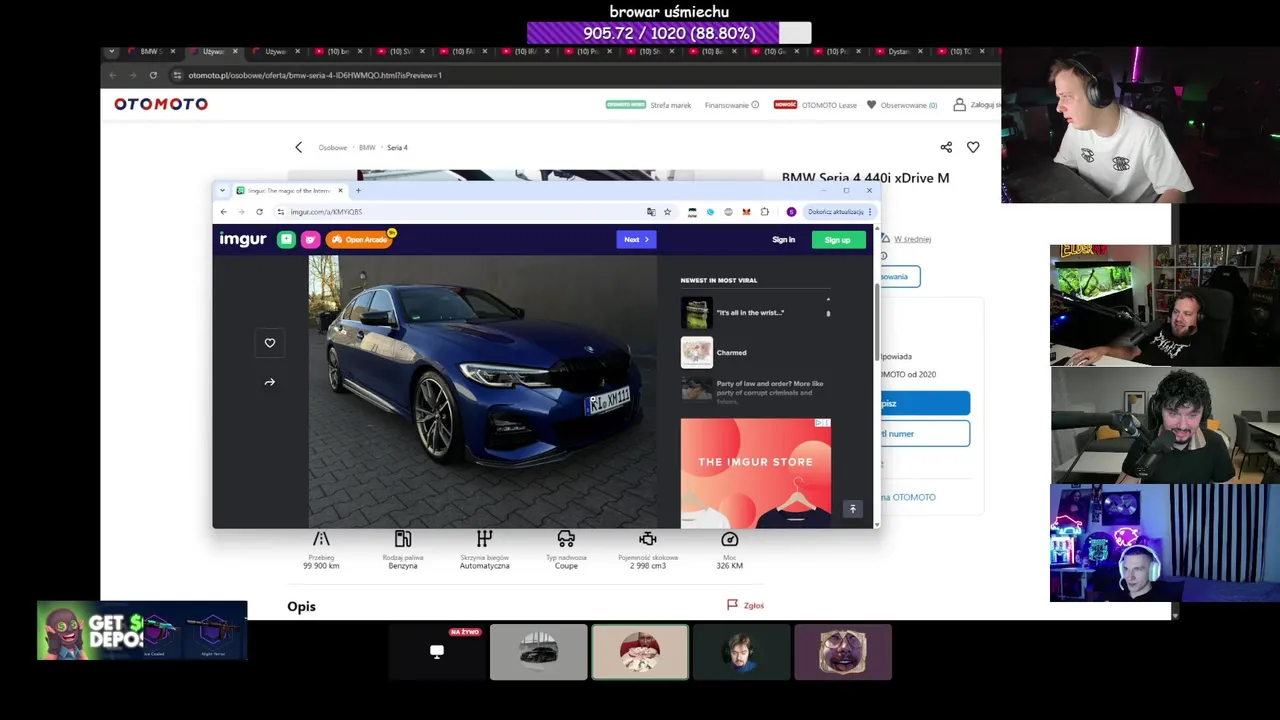This screenshot has width=1280, height=720.
Task: Open the Finansowanie menu item
Action: point(731,105)
